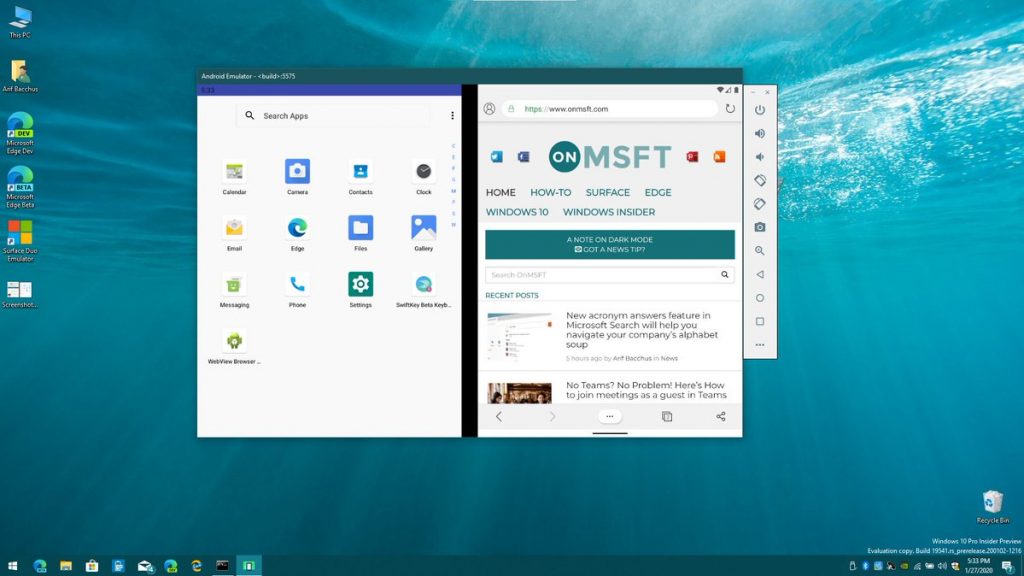Open the EDGE section
The height and width of the screenshot is (576, 1024).
click(658, 193)
